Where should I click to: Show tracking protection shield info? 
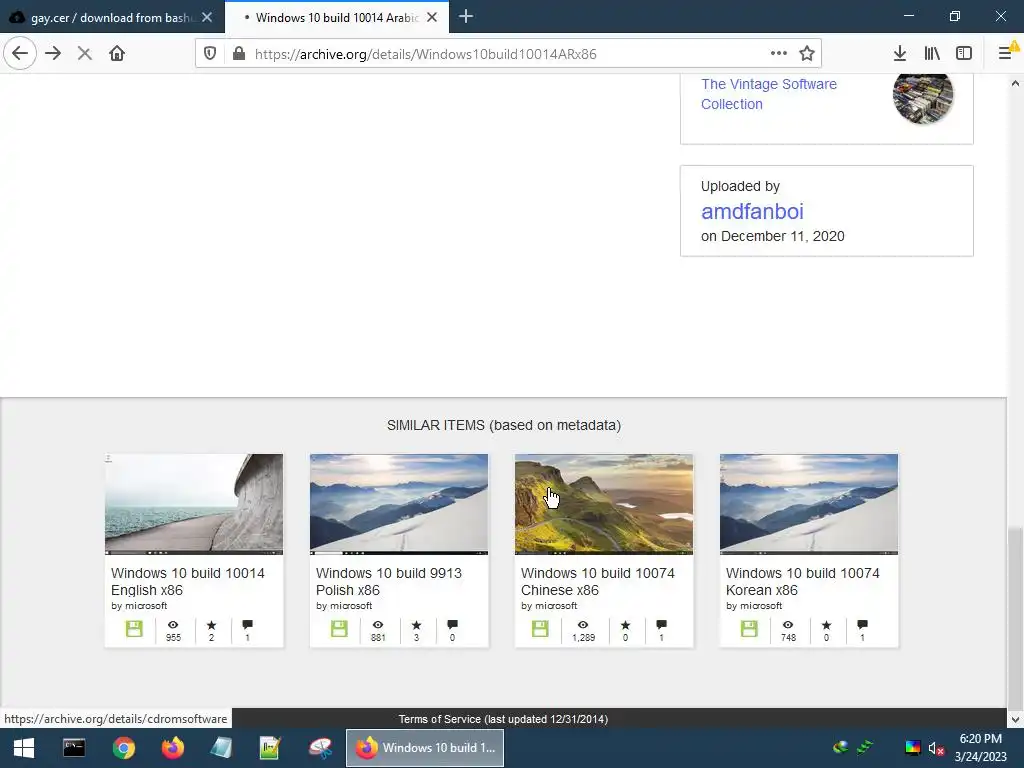click(210, 54)
